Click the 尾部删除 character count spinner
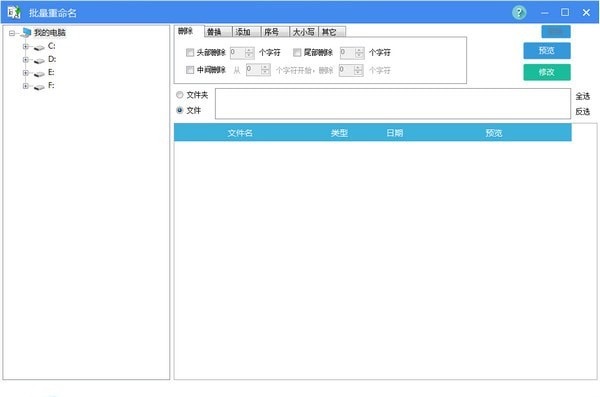Image resolution: width=600 pixels, height=397 pixels. (x=352, y=52)
